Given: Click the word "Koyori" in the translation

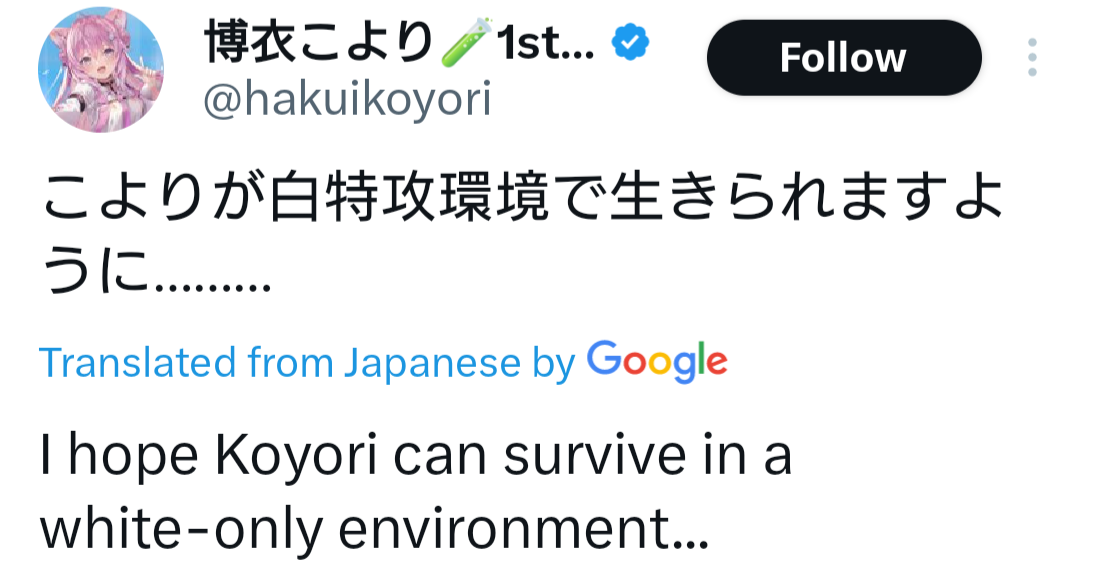Looking at the screenshot, I should pos(296,455).
